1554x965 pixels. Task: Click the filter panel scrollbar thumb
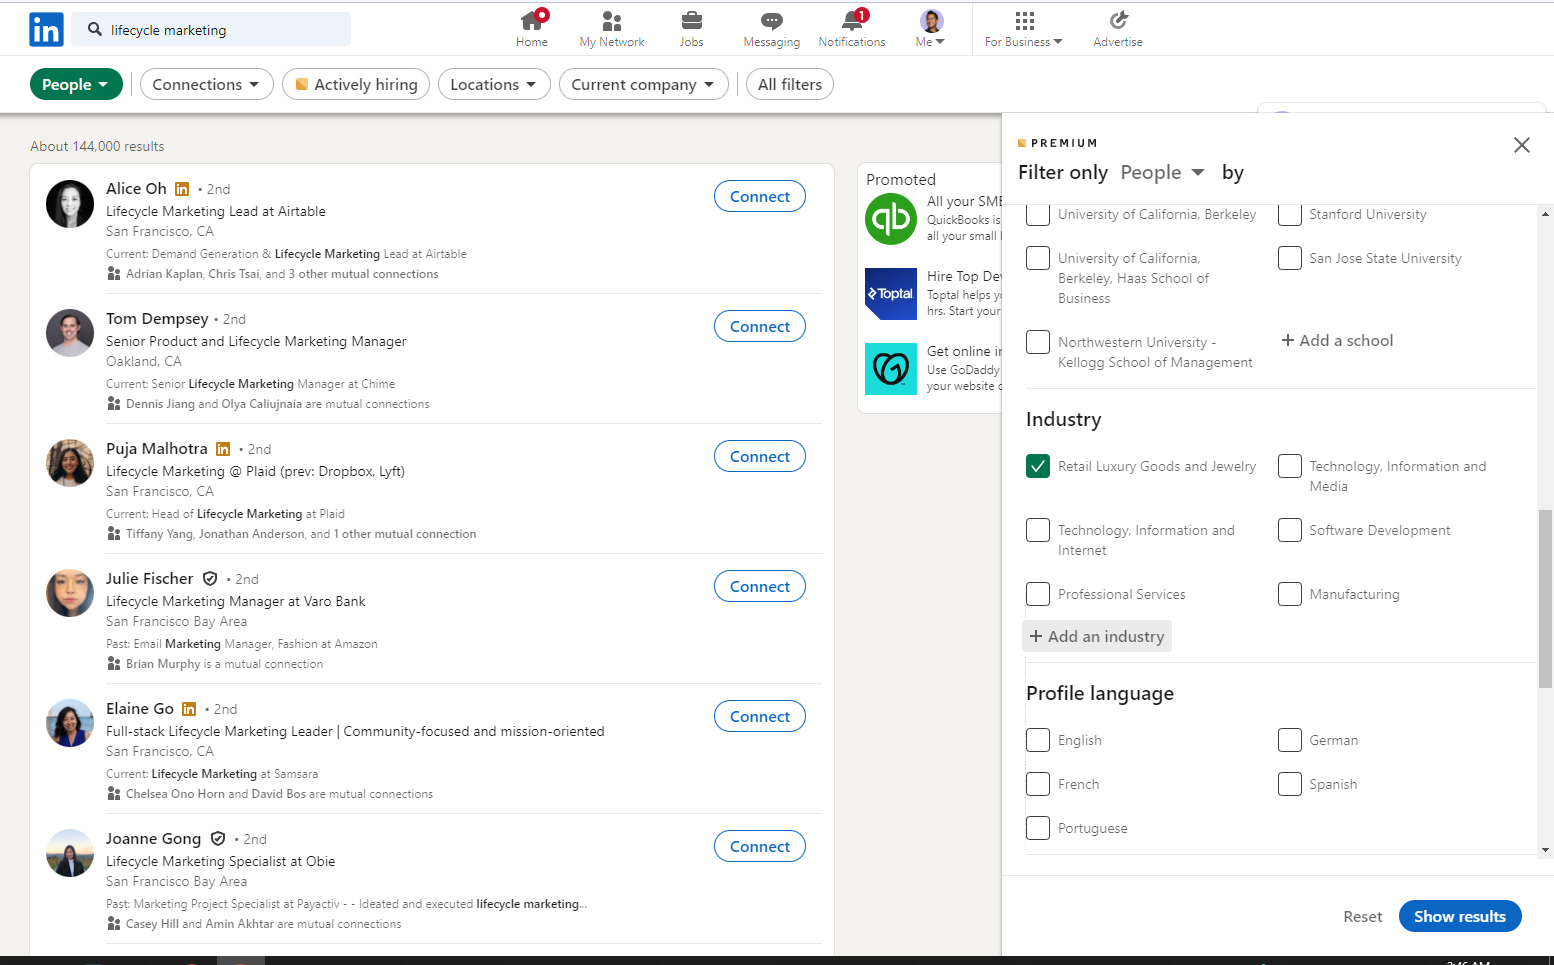(x=1546, y=598)
